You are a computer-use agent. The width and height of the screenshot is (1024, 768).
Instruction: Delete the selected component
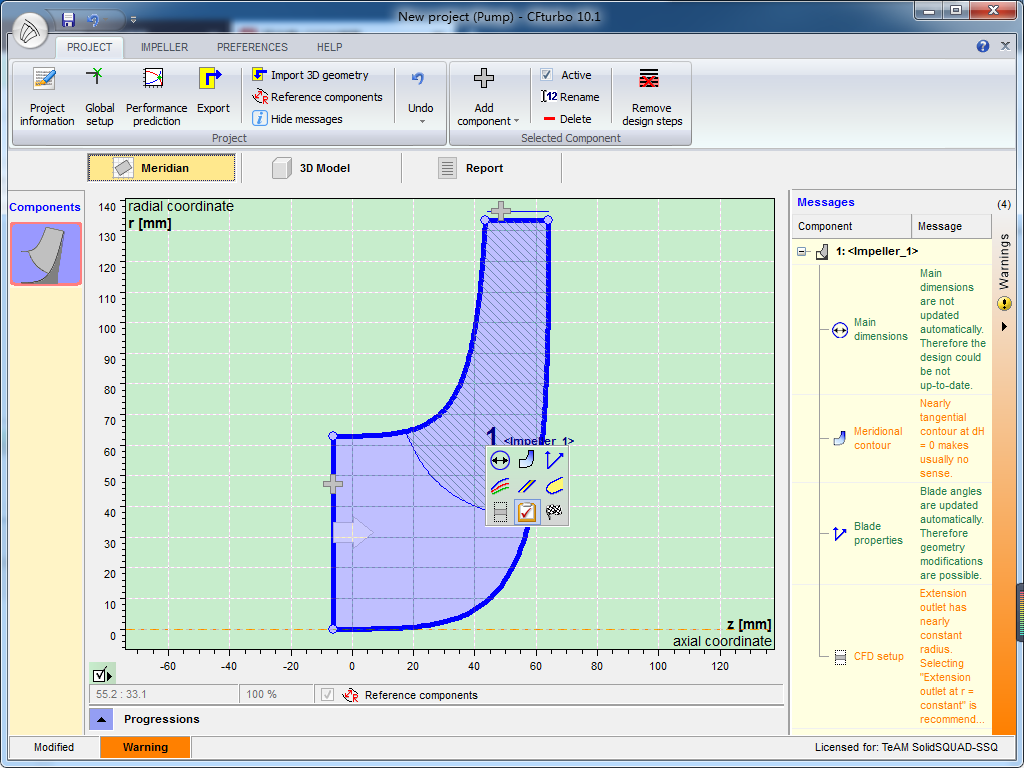pos(568,119)
